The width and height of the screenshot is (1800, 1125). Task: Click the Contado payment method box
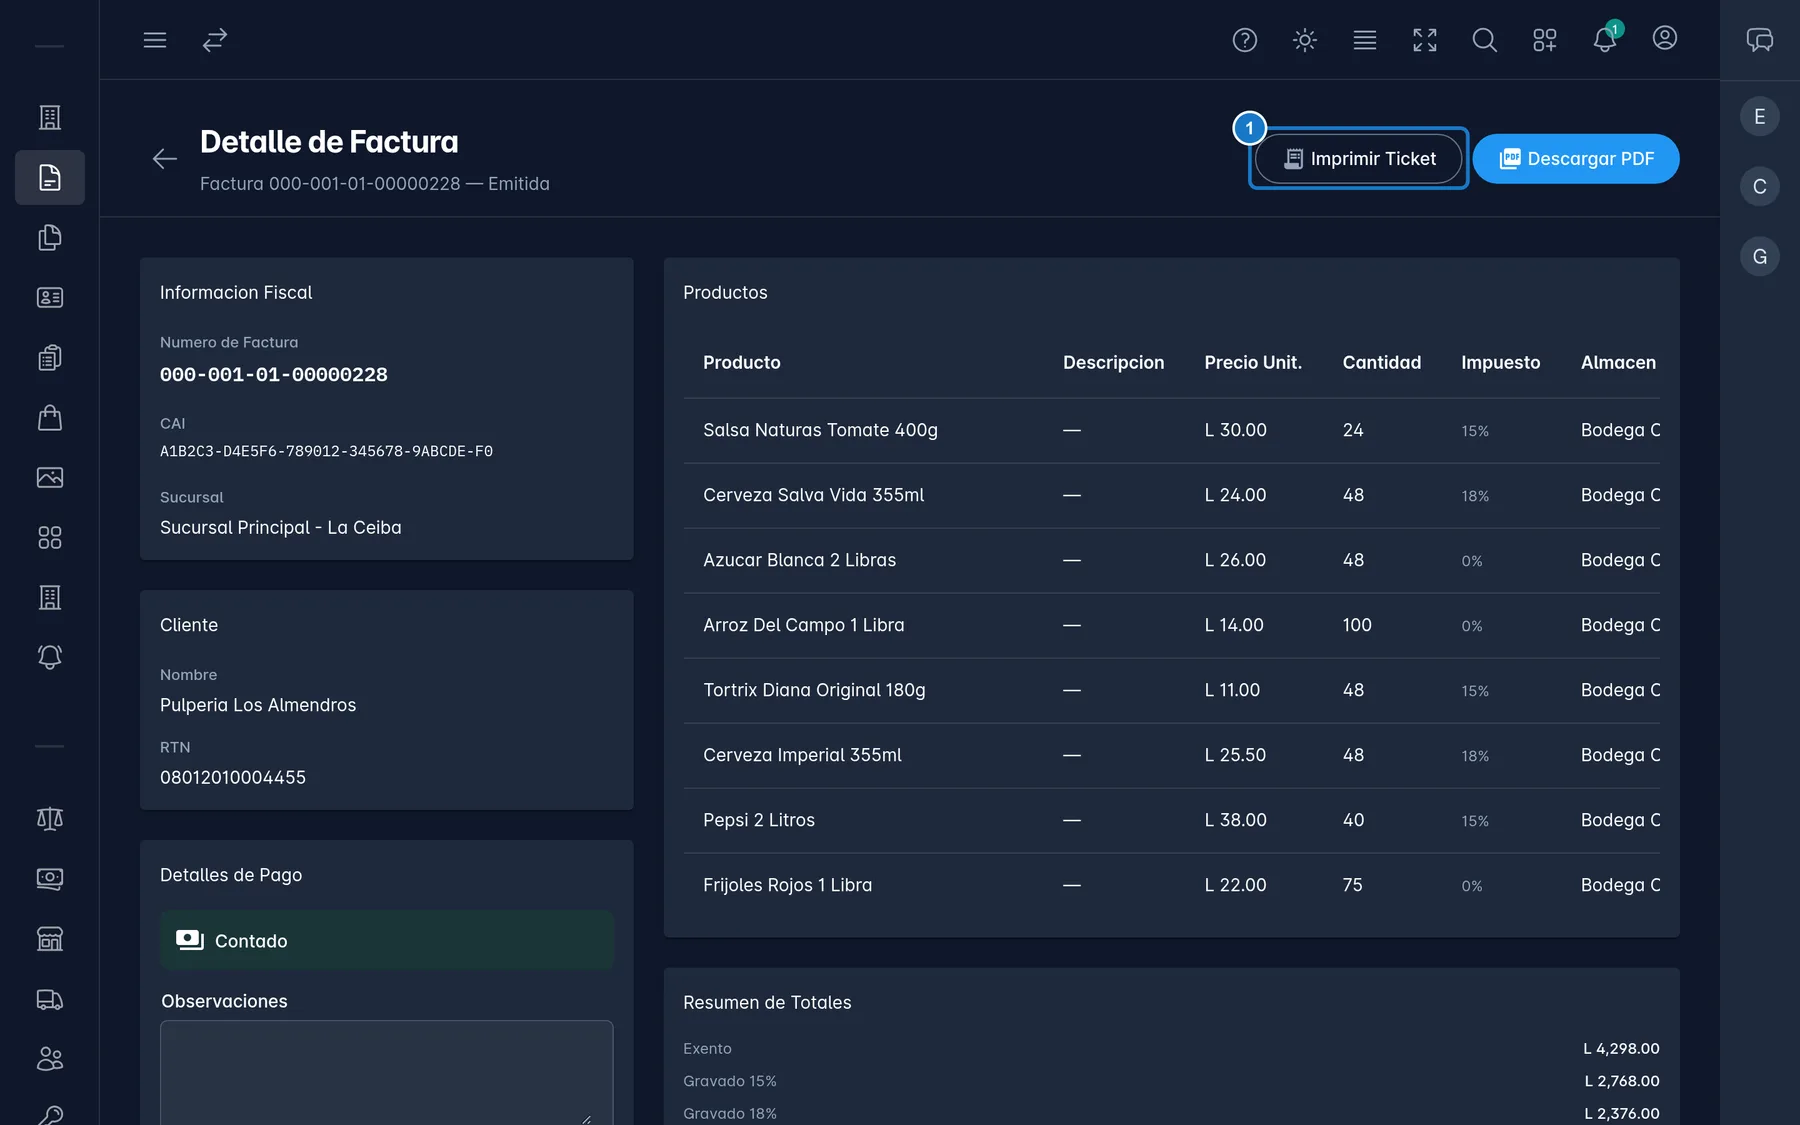point(387,940)
